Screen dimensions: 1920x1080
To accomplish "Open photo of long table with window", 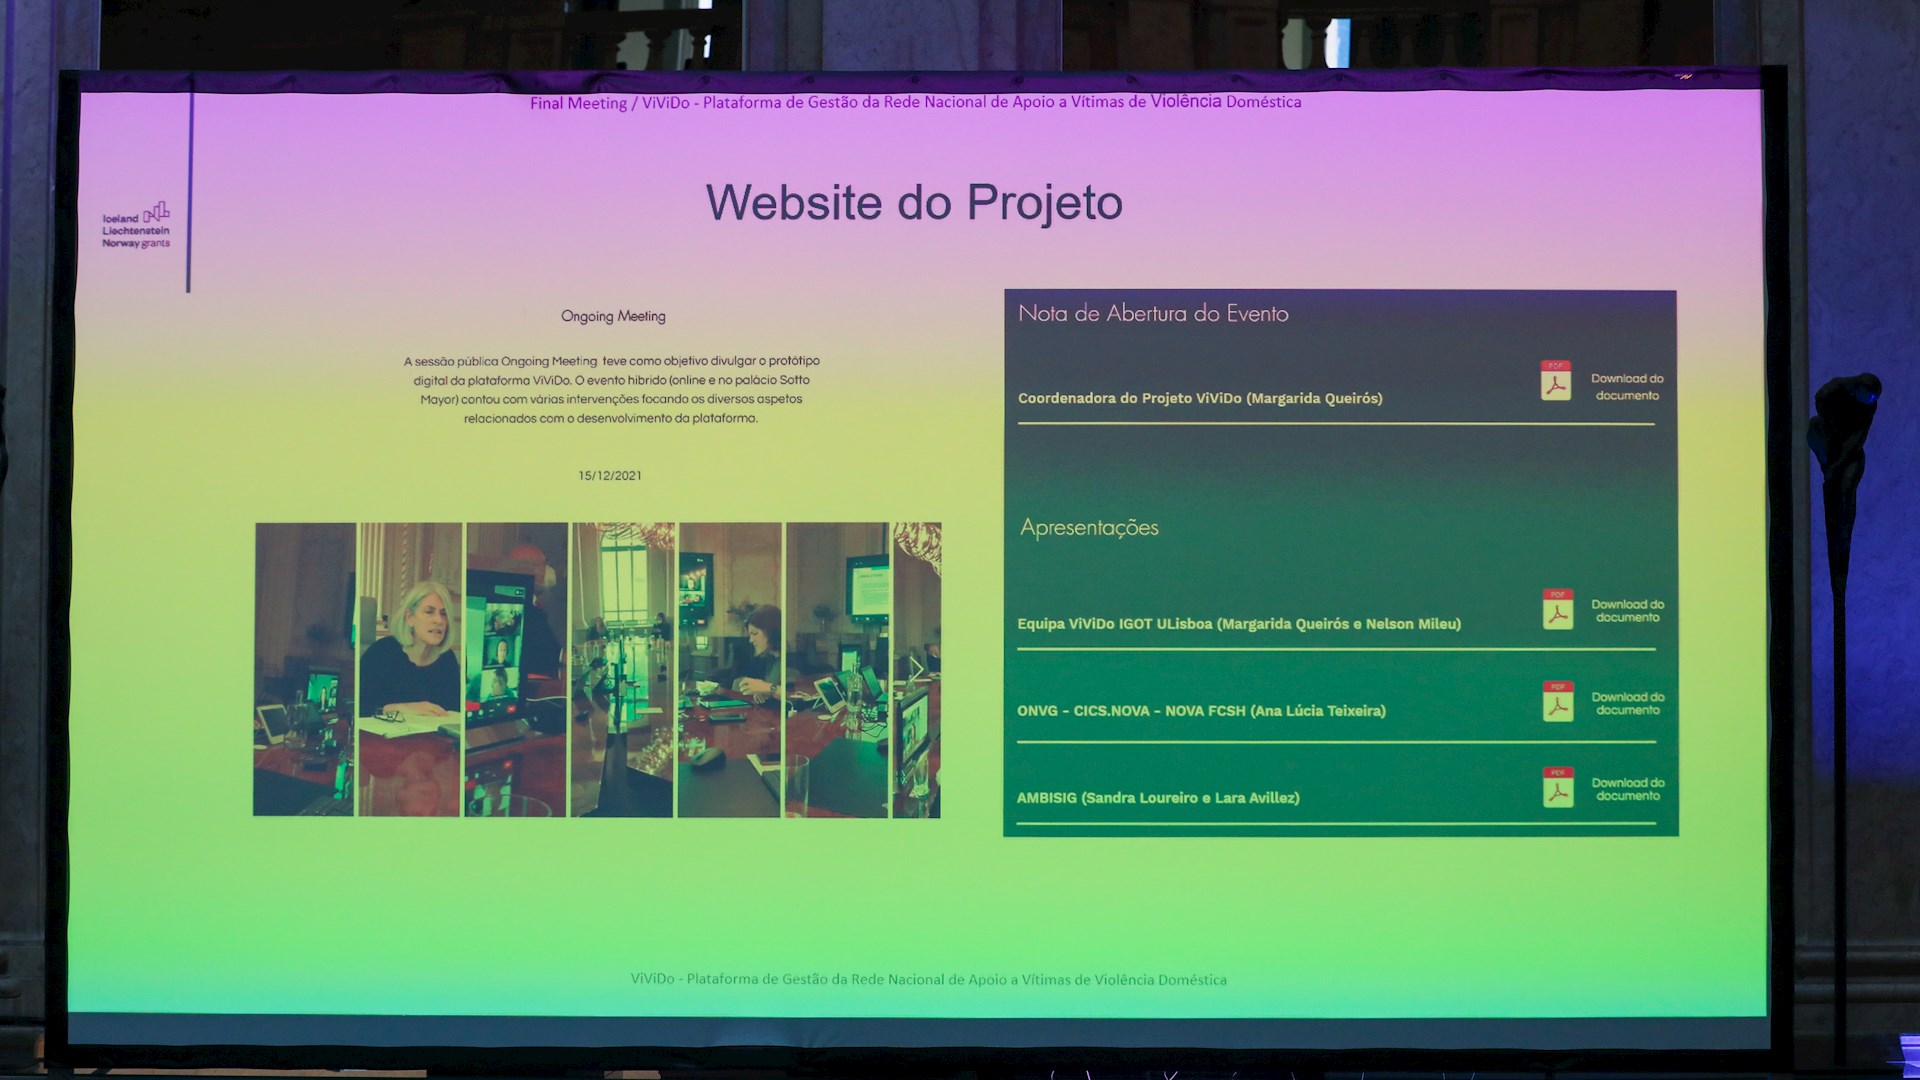I will [x=622, y=669].
